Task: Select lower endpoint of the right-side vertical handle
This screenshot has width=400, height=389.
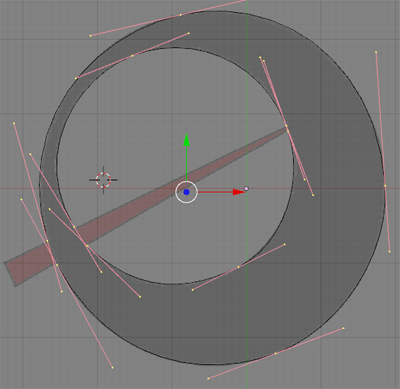Action: click(389, 252)
